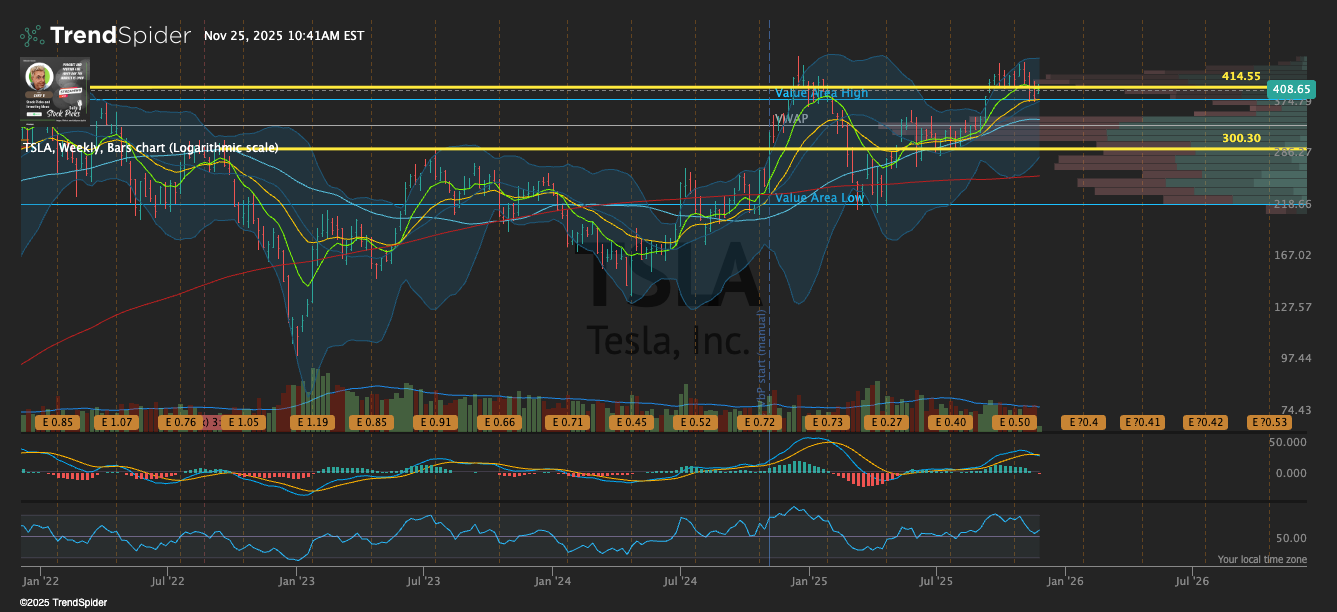Click the Nov 25, 2025 10:41AM EST timestamp
1337x612 pixels.
click(x=284, y=36)
